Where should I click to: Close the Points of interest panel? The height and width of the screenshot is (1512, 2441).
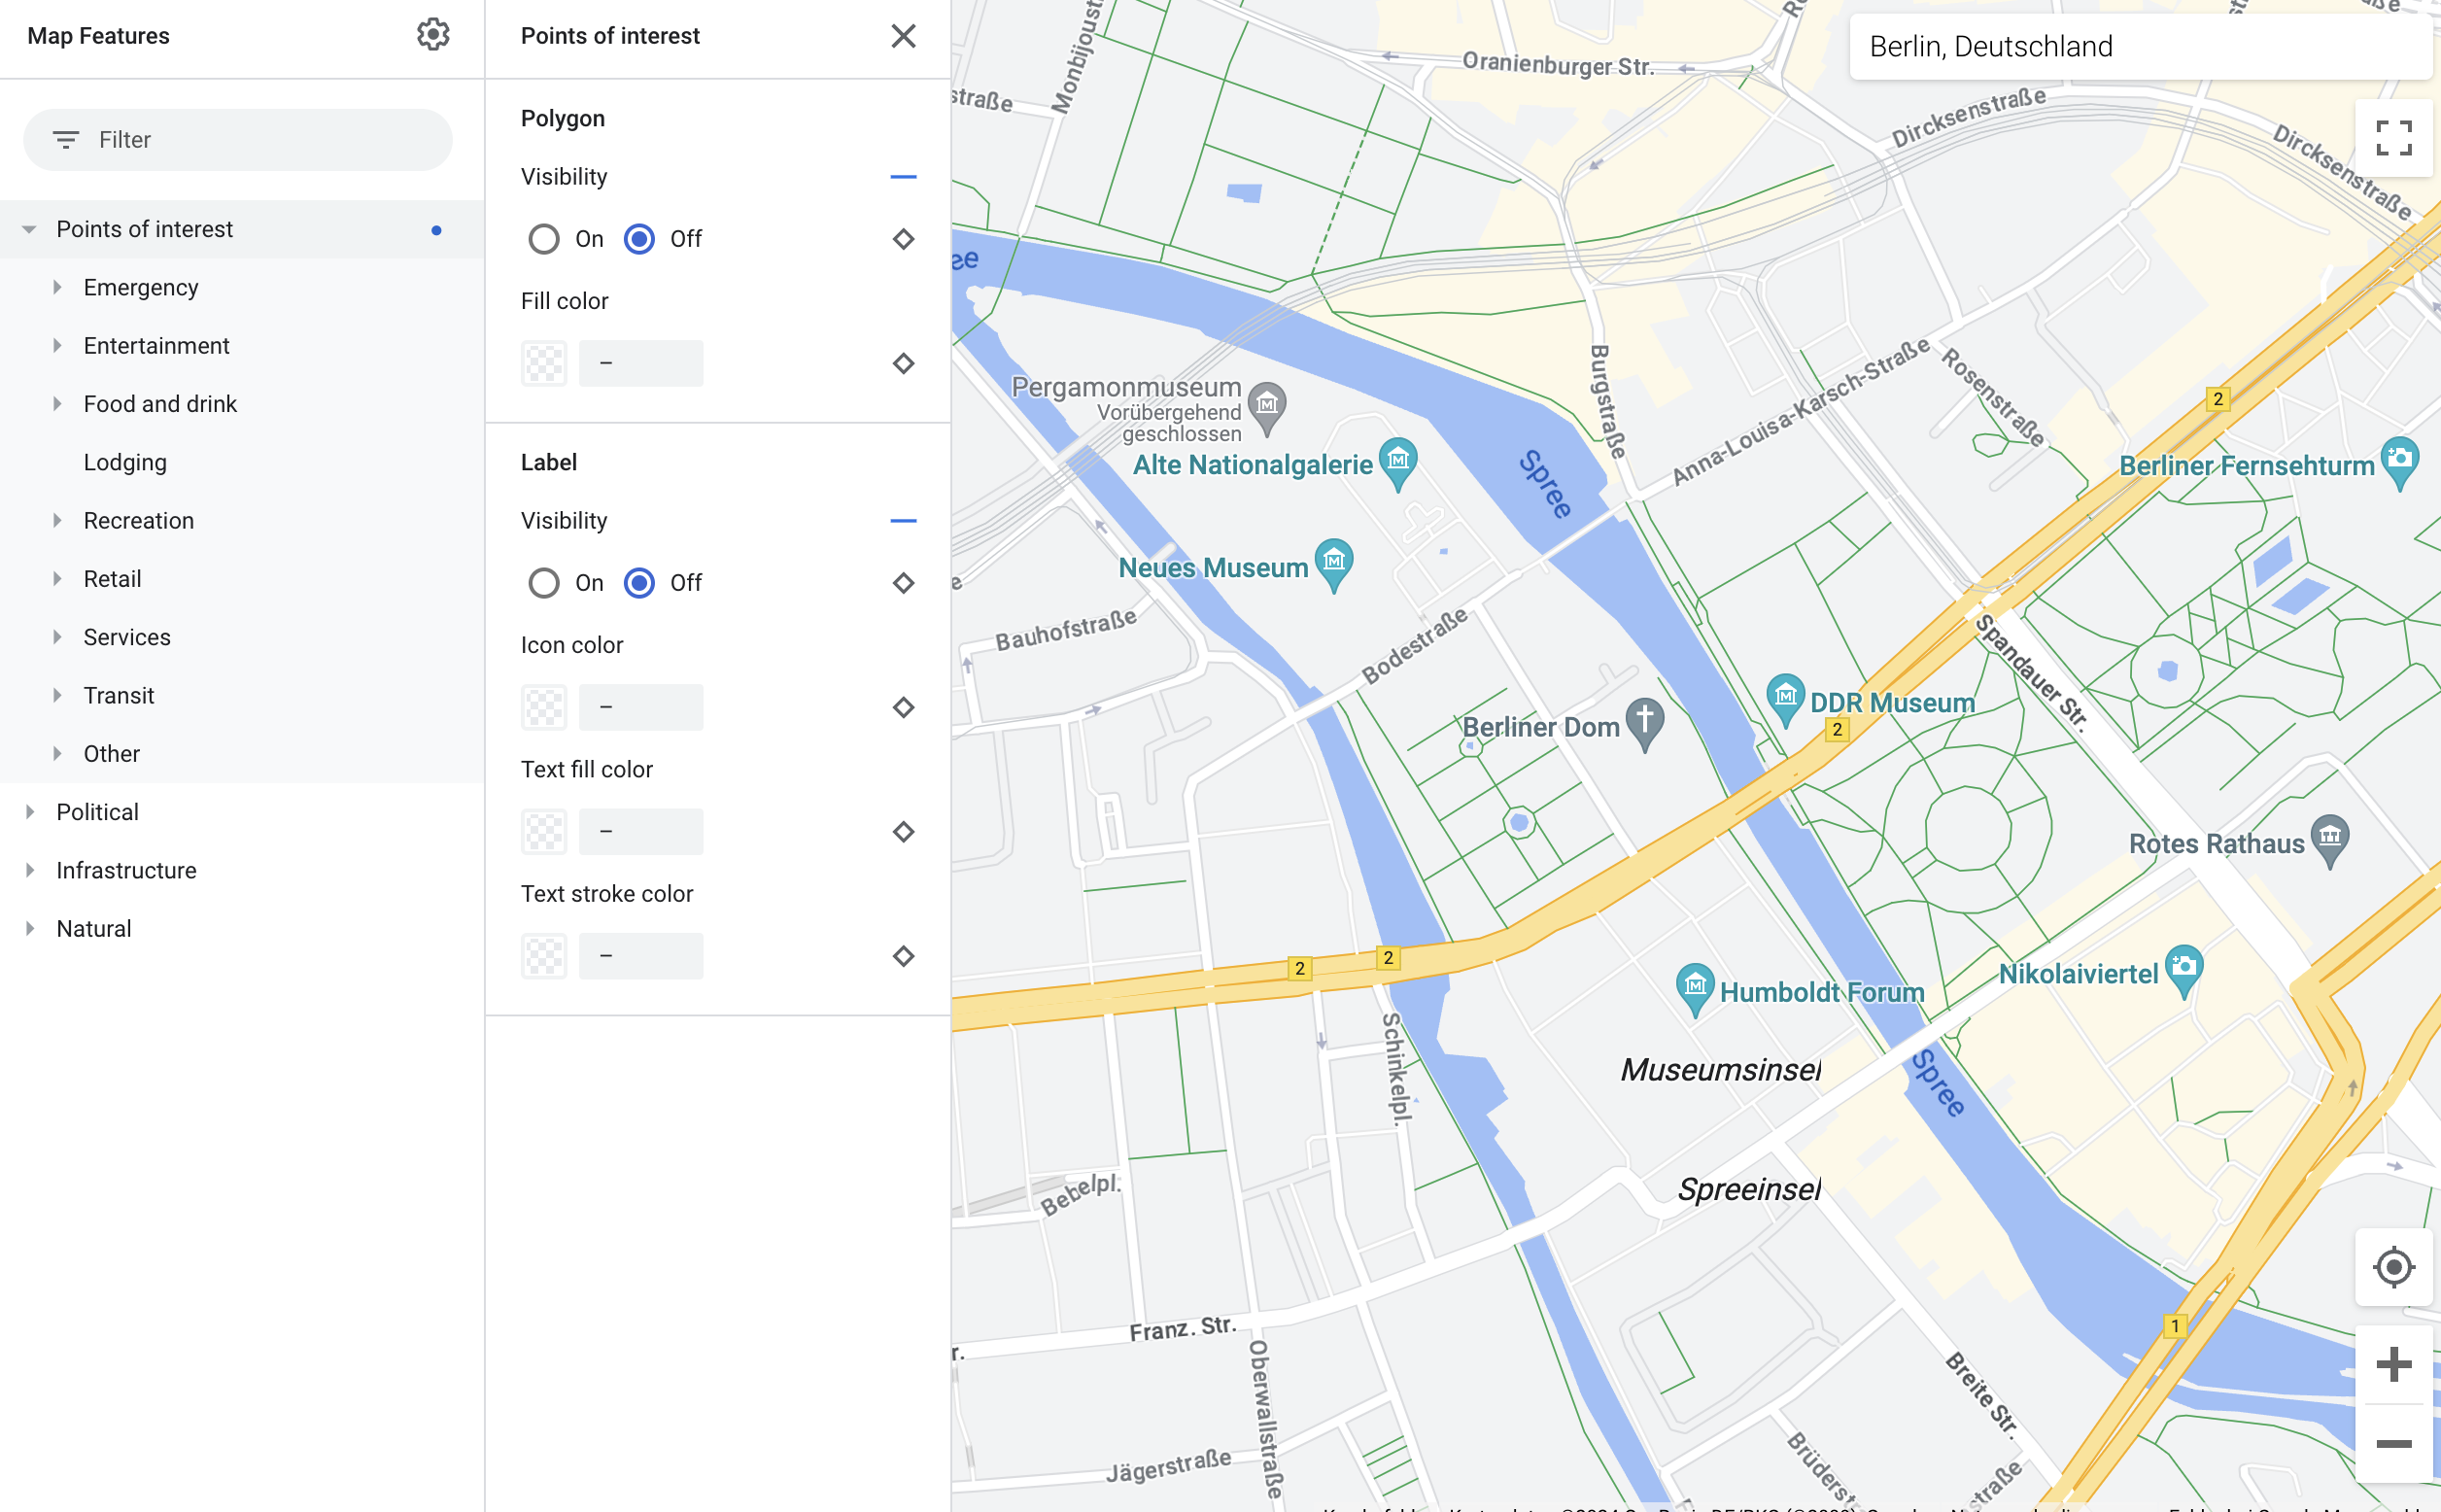pyautogui.click(x=903, y=36)
